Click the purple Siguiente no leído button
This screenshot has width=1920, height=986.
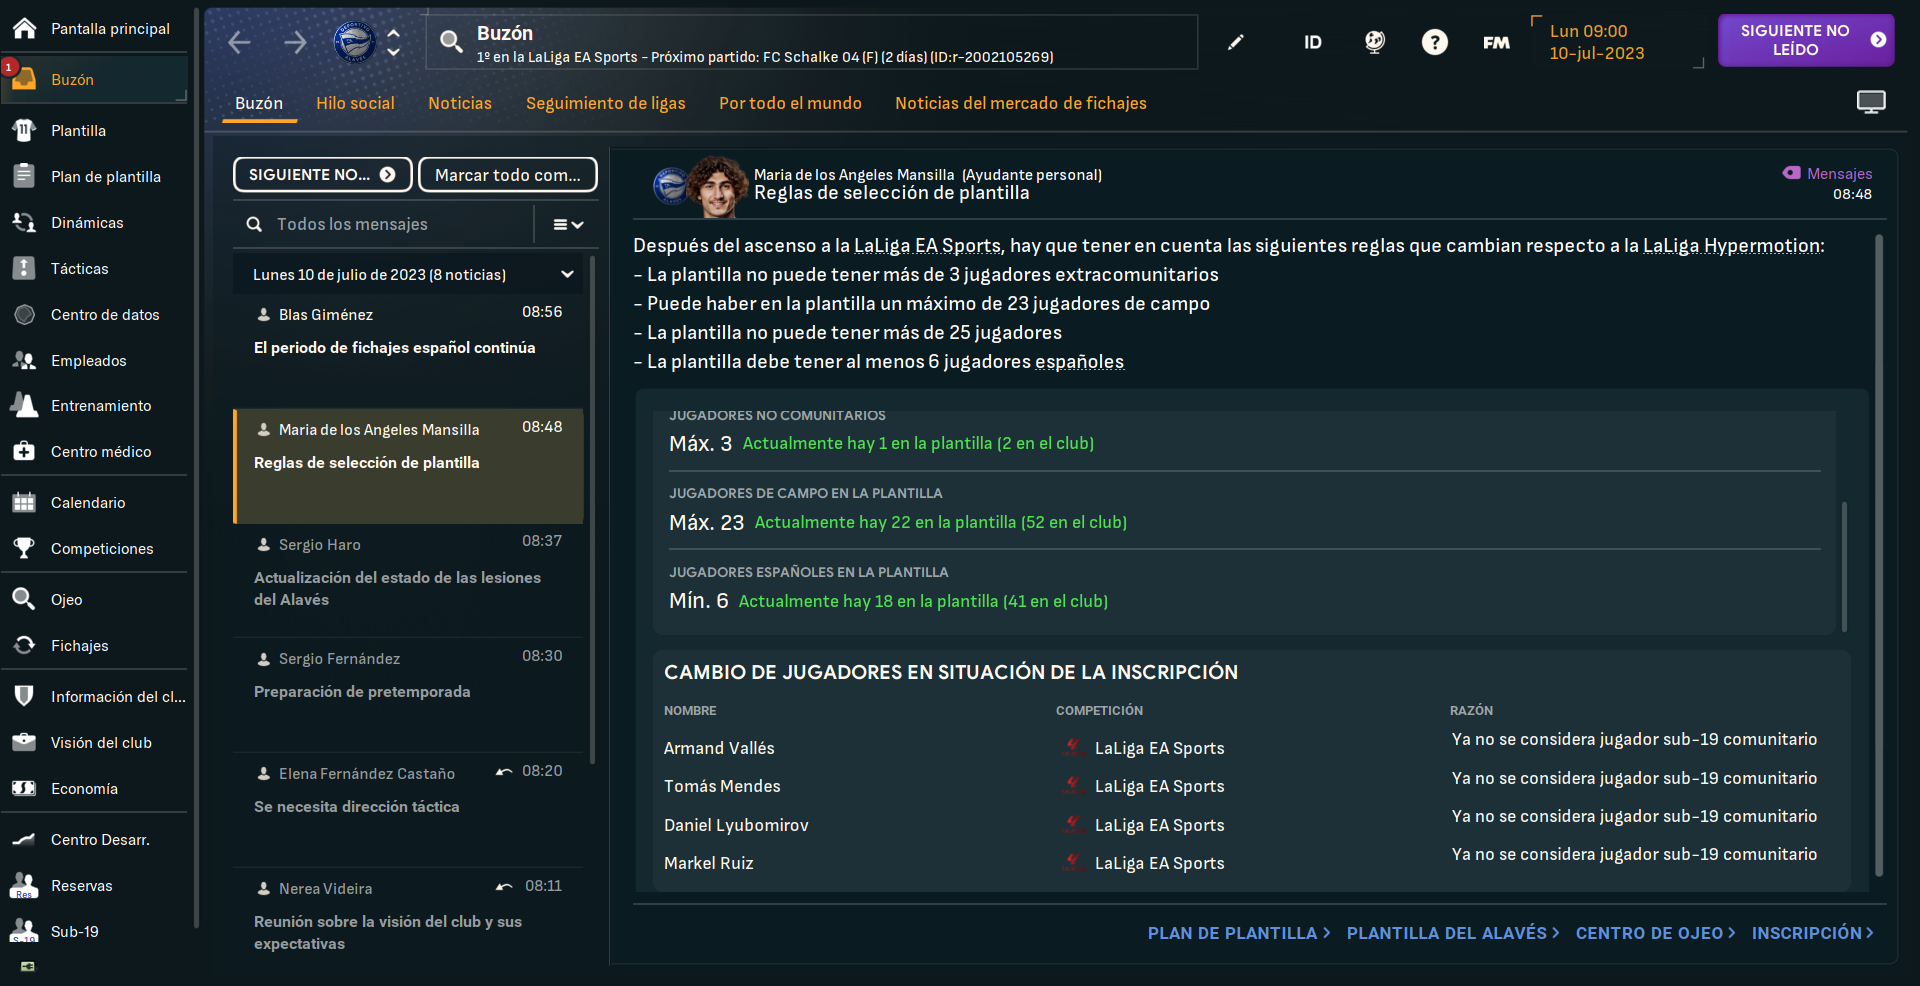point(1805,40)
